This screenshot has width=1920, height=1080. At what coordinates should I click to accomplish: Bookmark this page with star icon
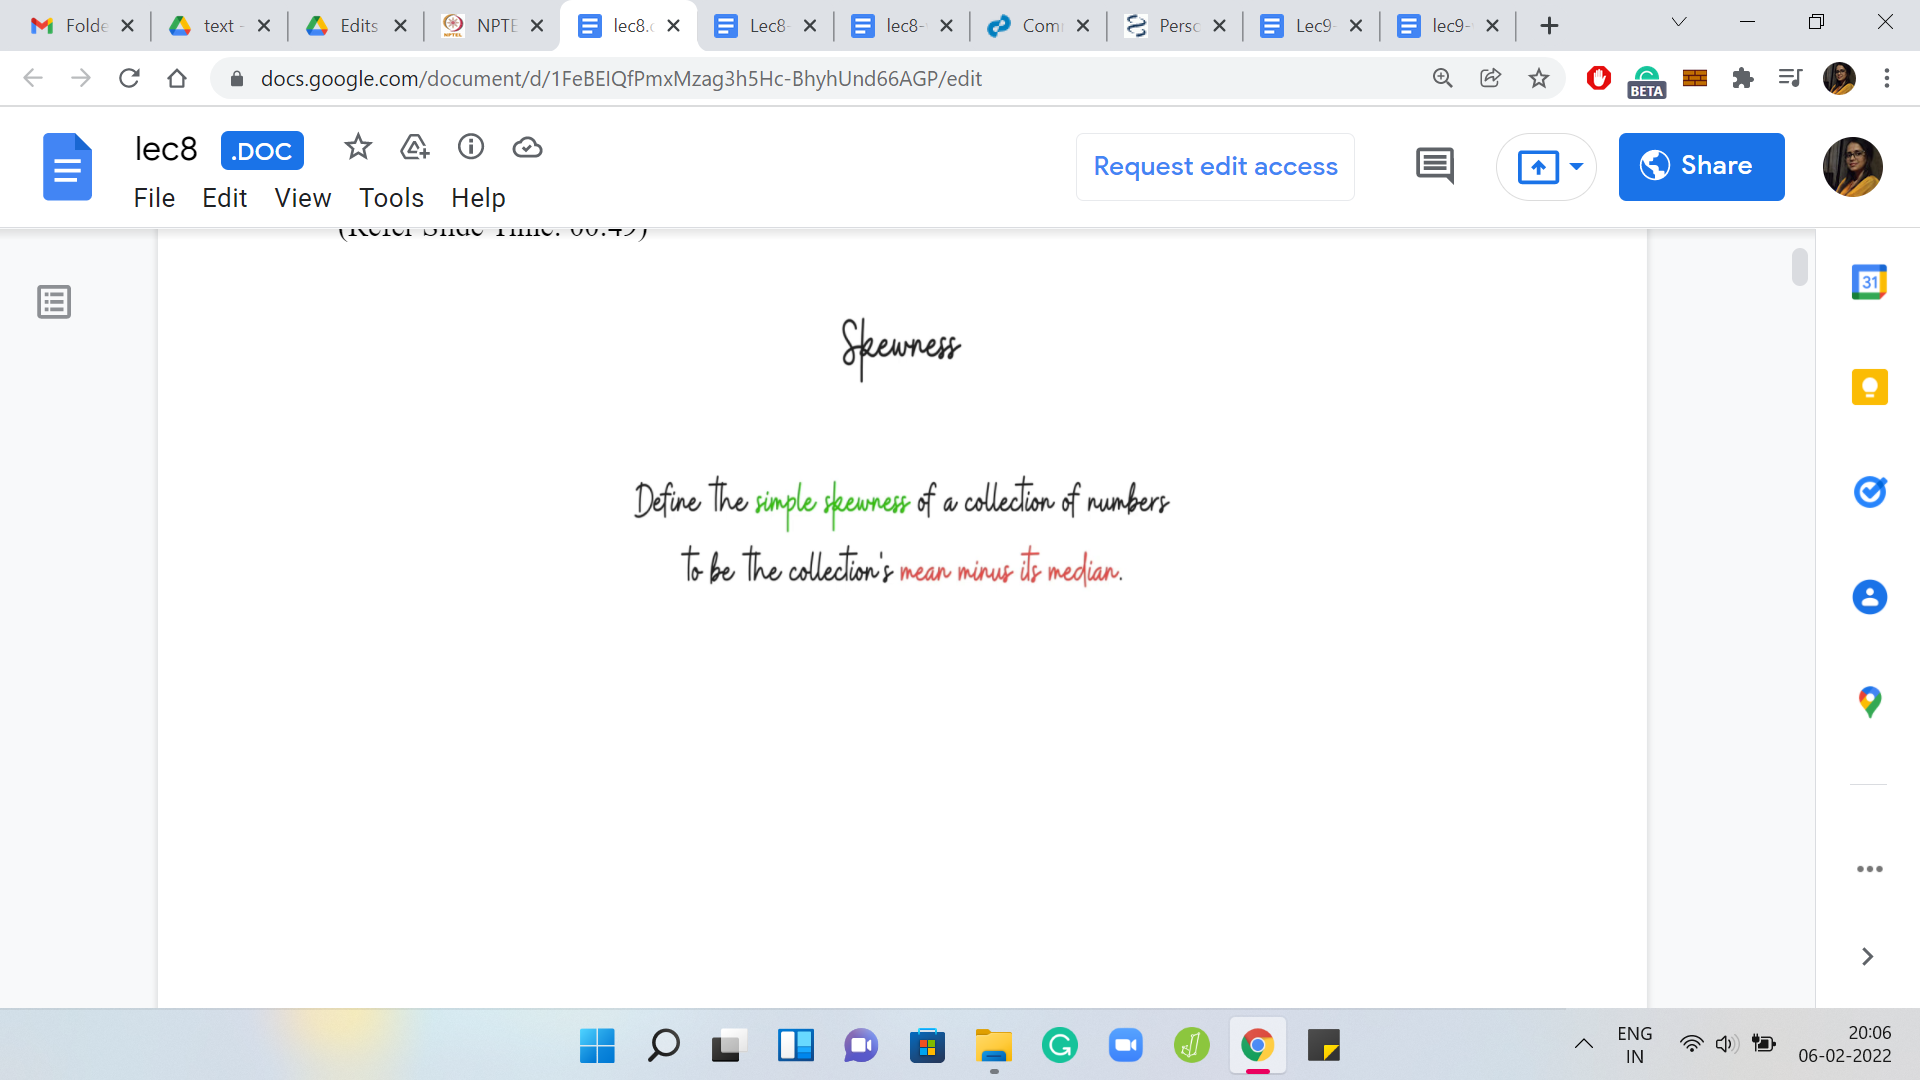1538,78
